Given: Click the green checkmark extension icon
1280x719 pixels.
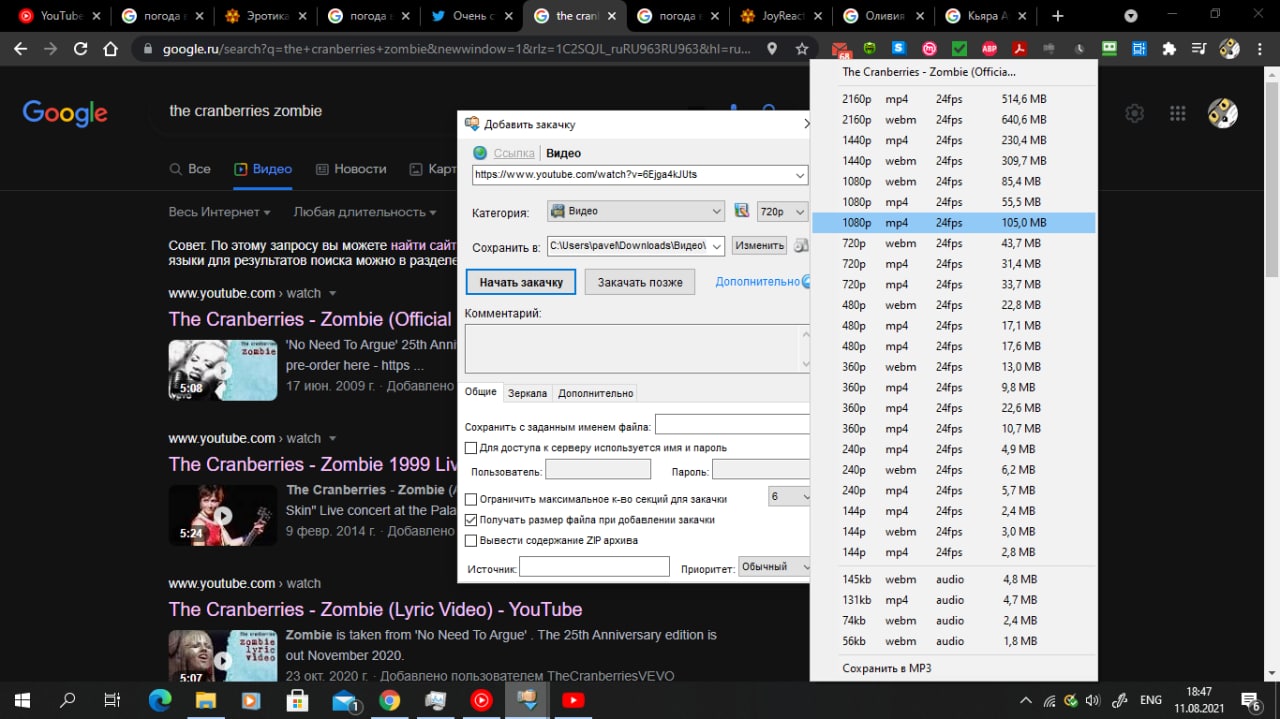Looking at the screenshot, I should (x=959, y=49).
